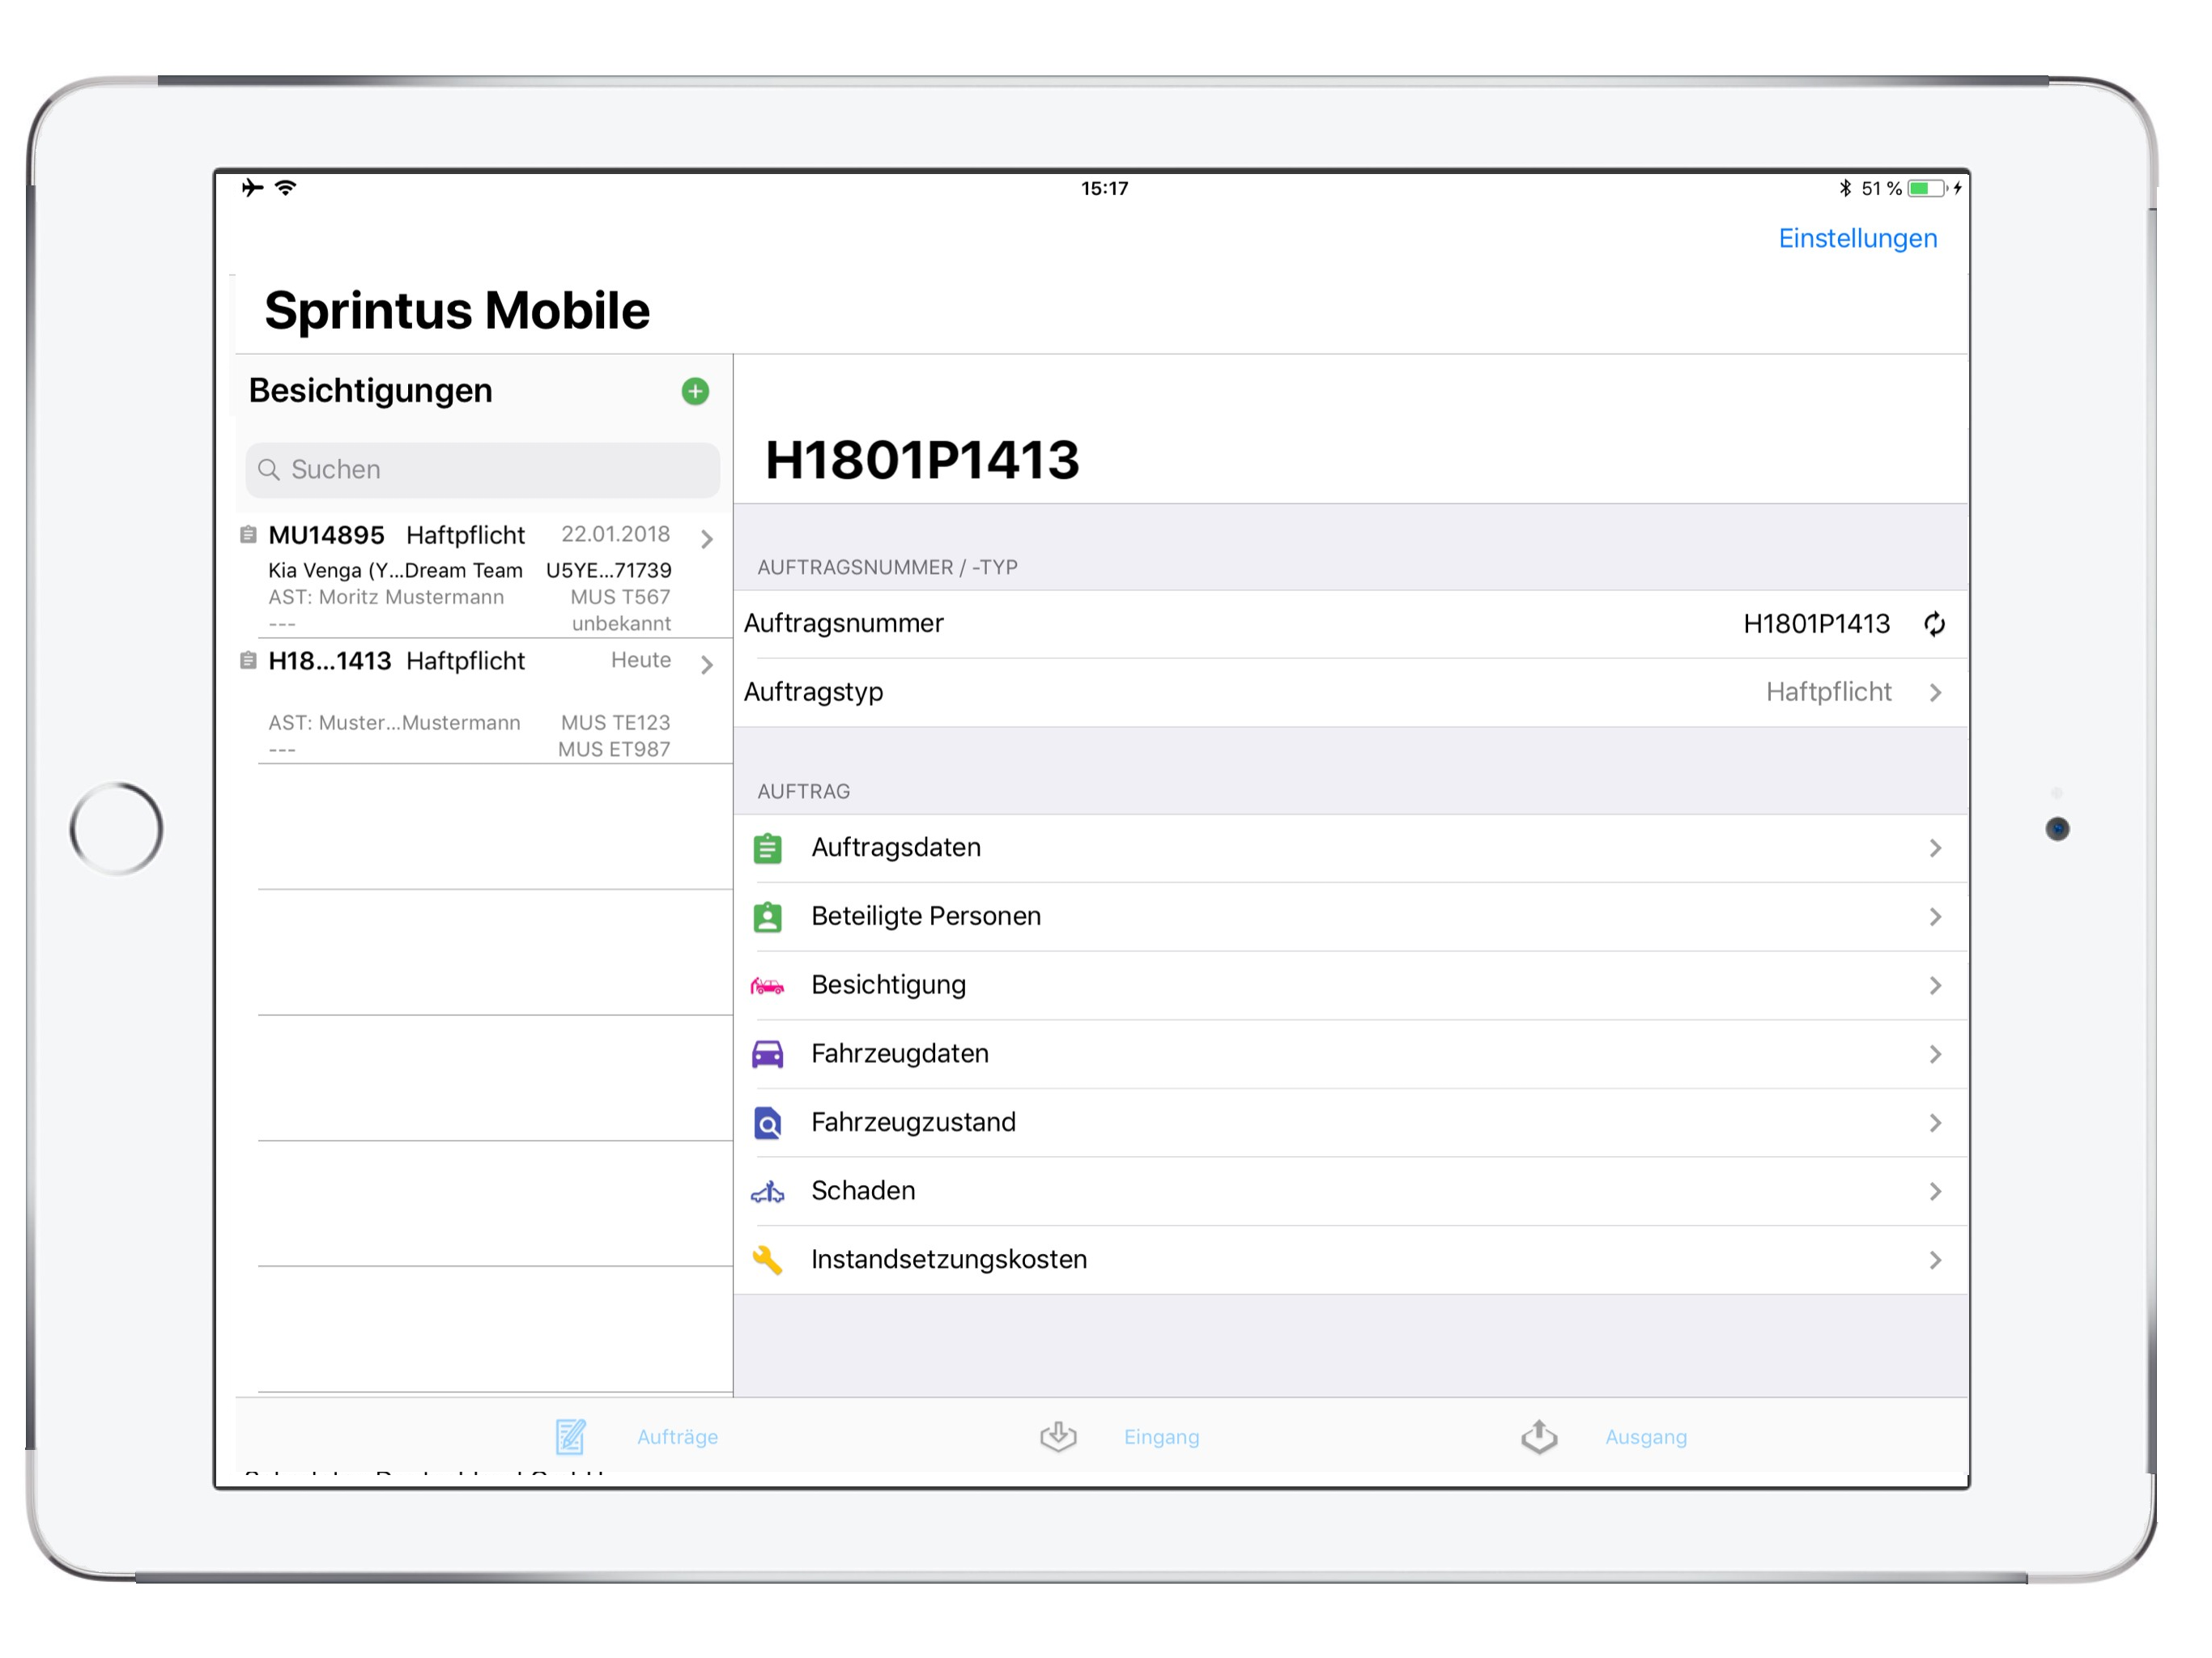Tap the Wi-Fi icon in status bar
The image size is (2212, 1658).
pyautogui.click(x=286, y=188)
